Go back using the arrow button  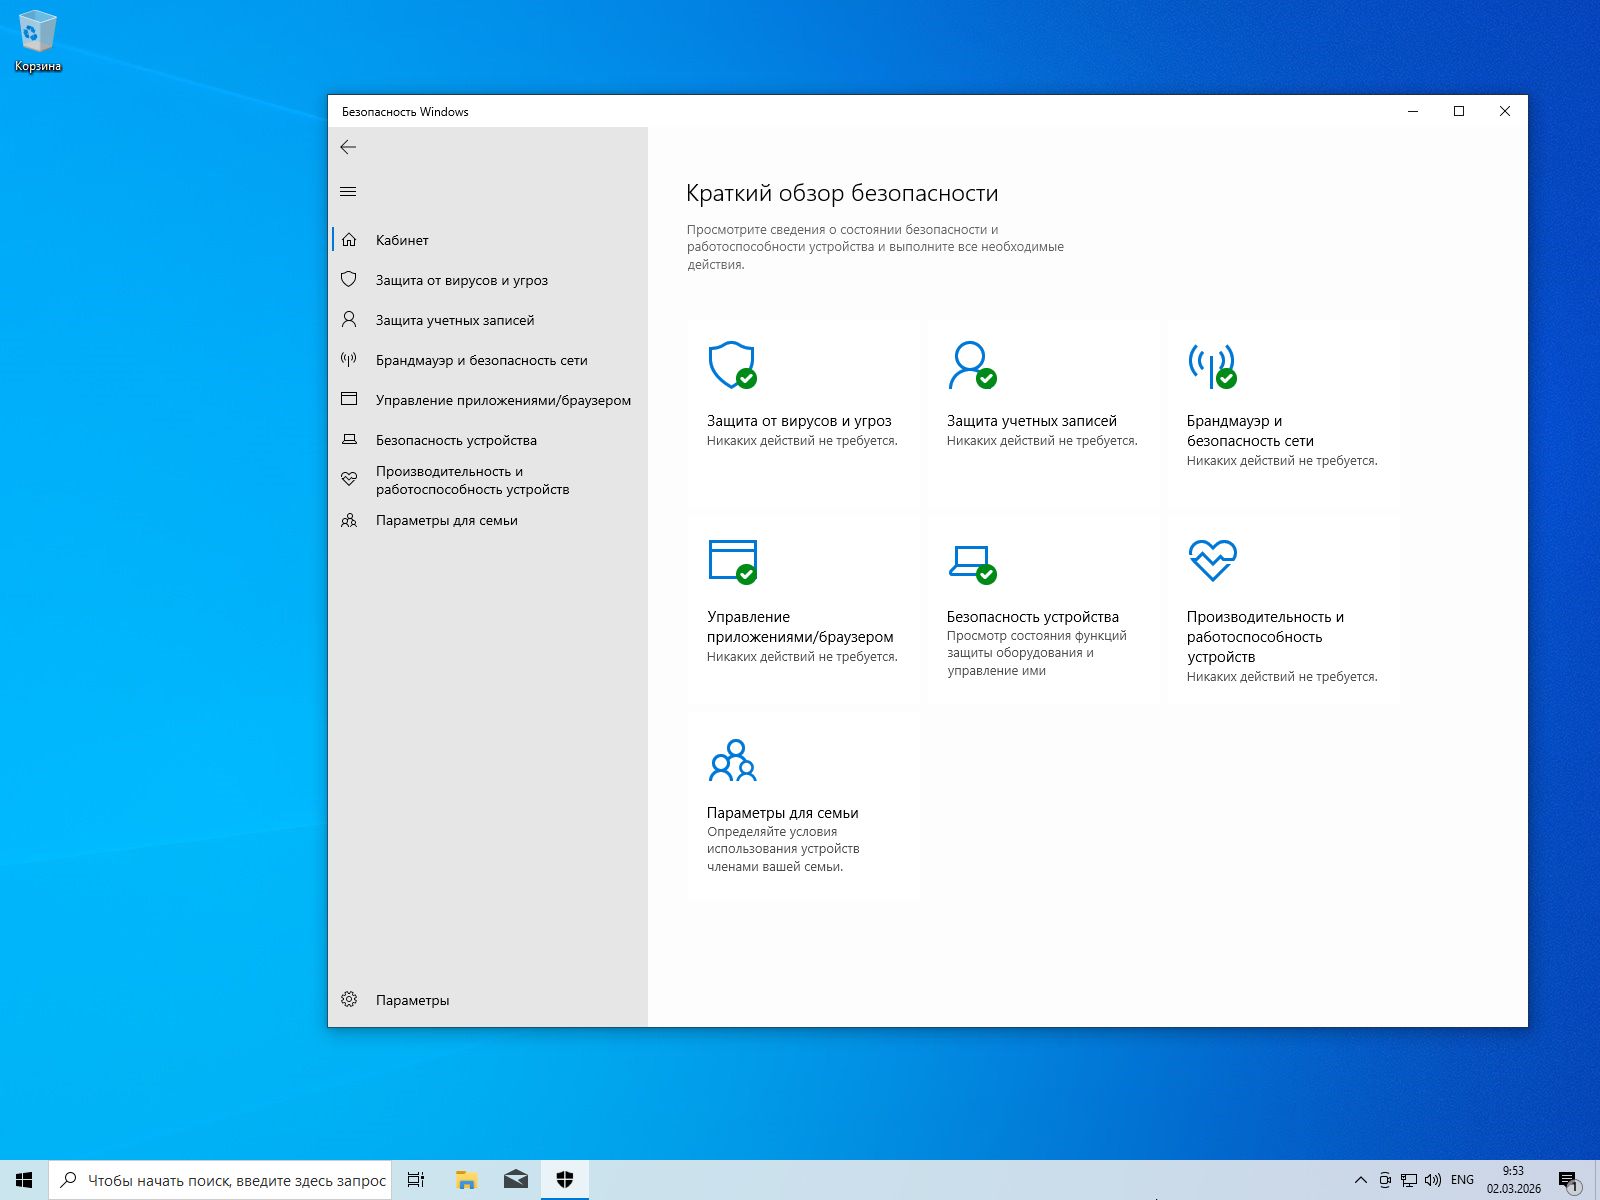tap(349, 147)
